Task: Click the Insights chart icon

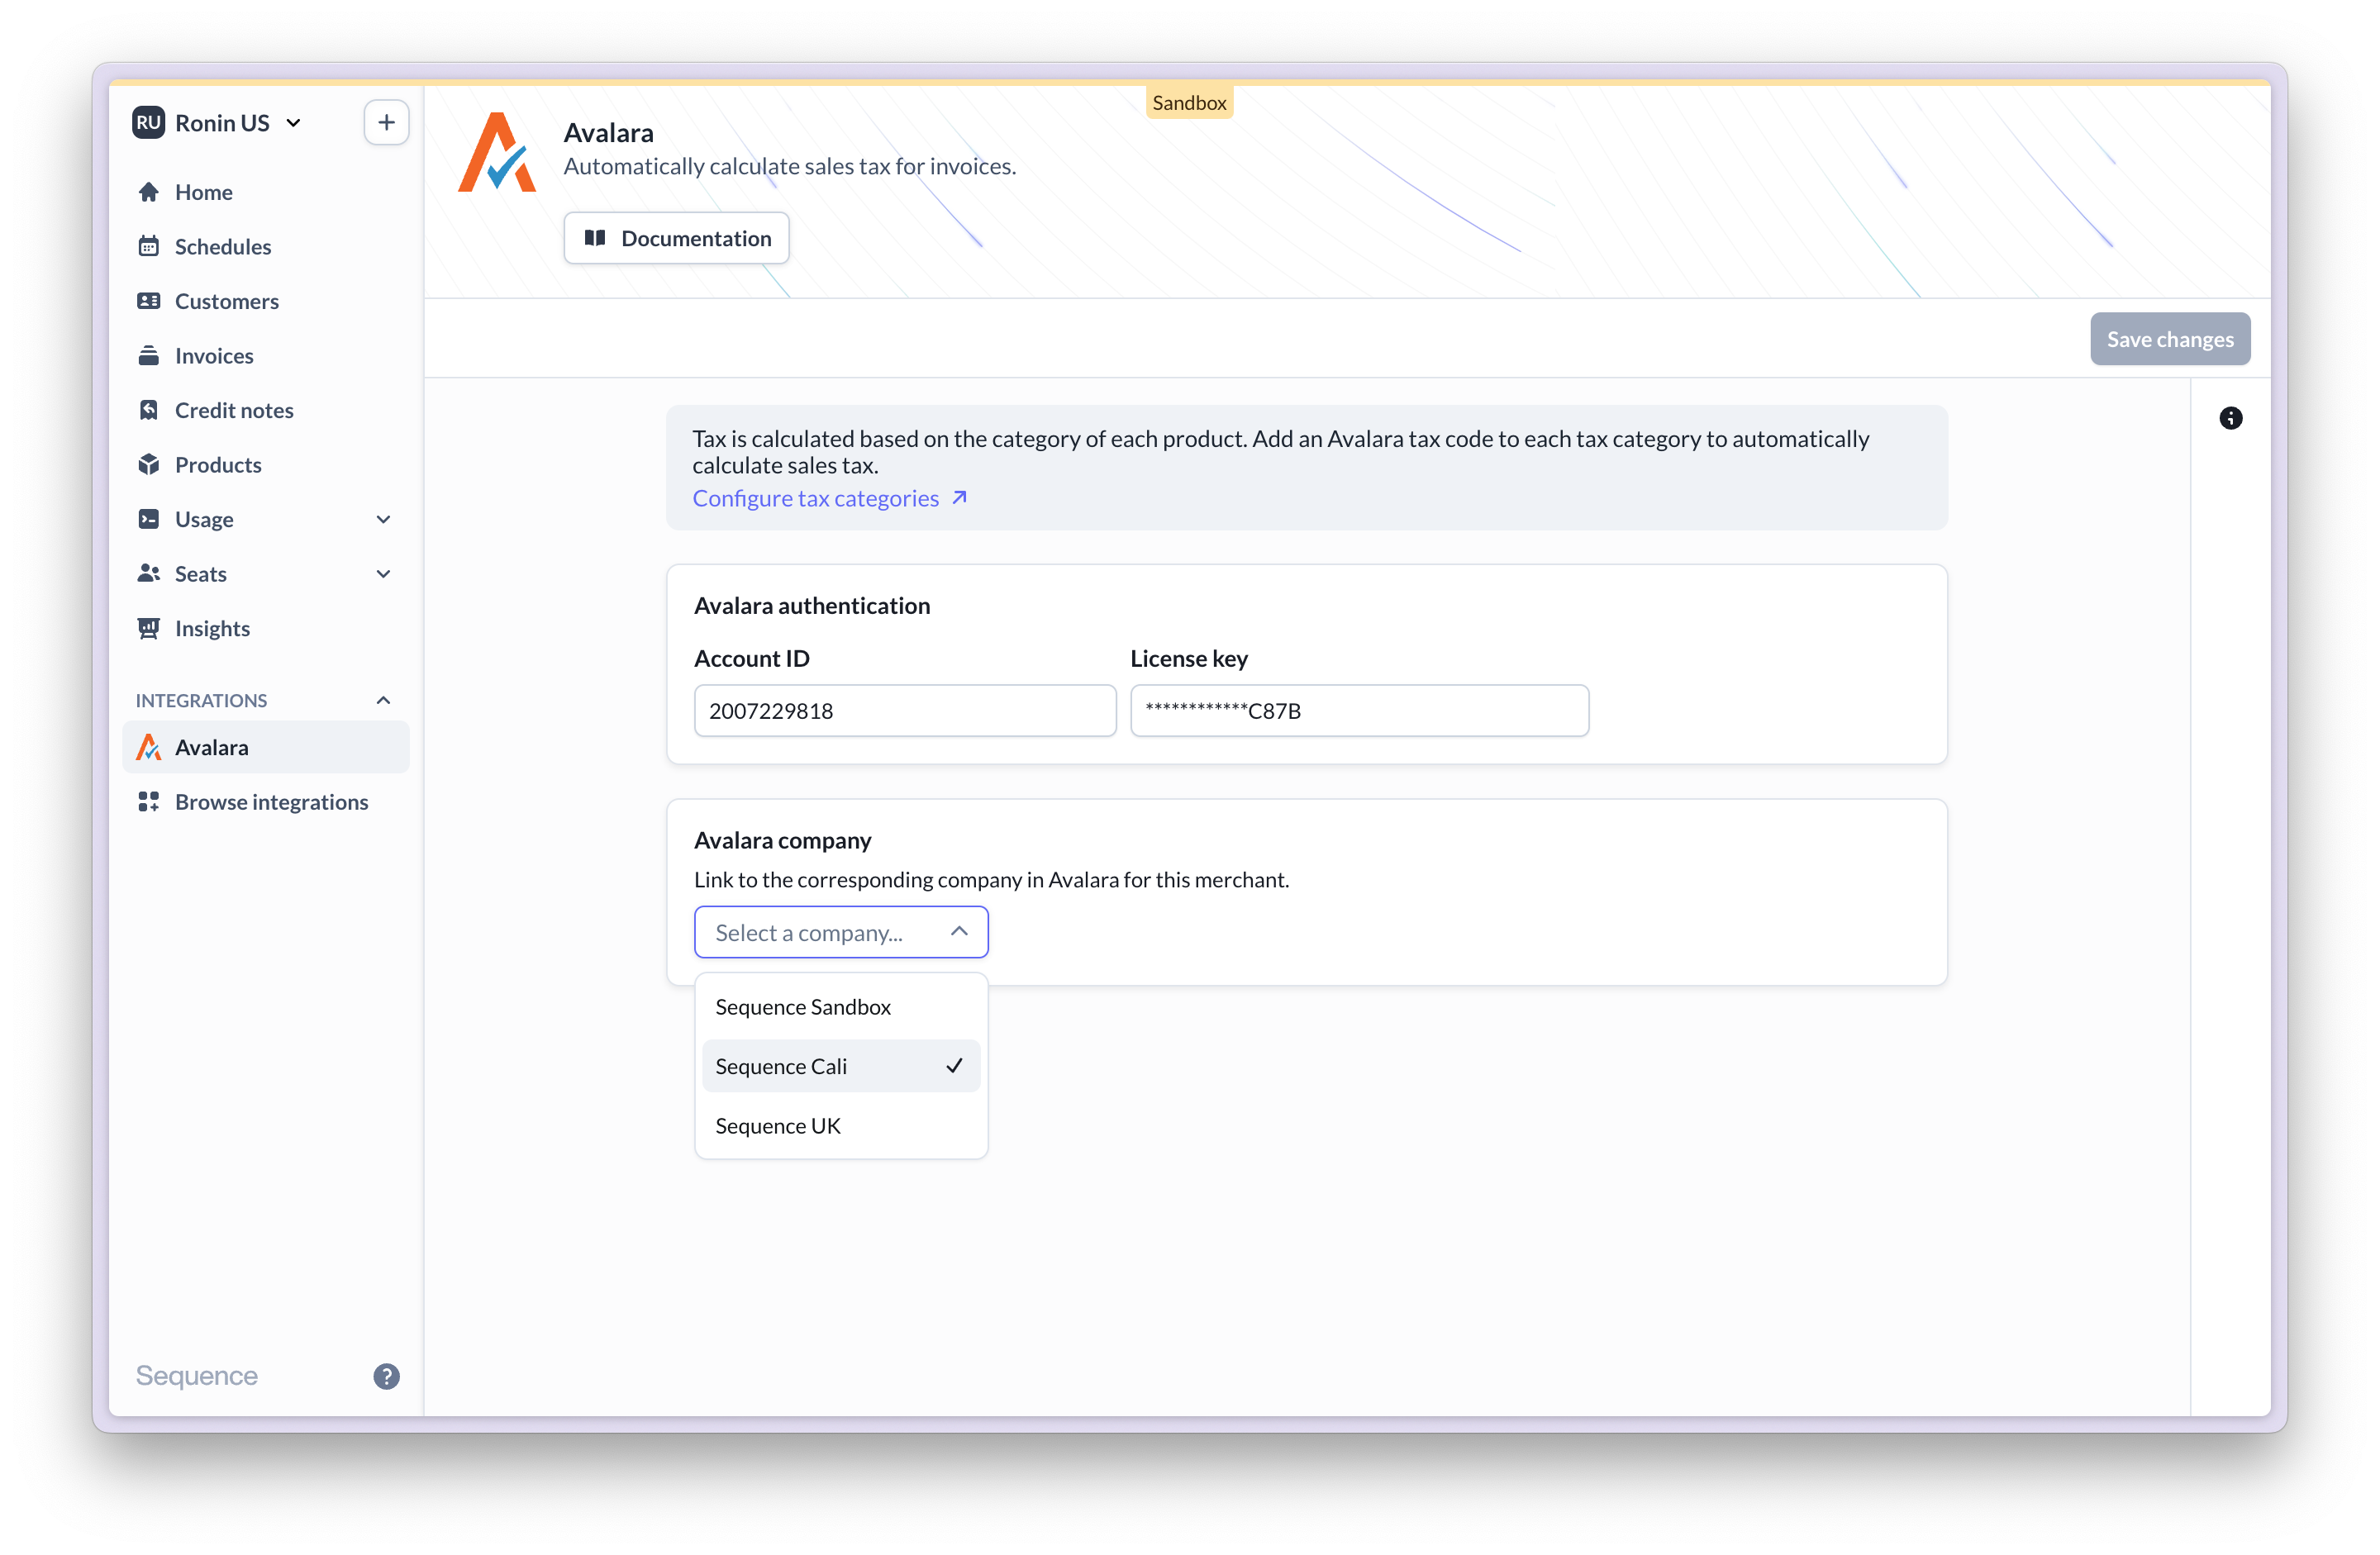Action: point(149,628)
